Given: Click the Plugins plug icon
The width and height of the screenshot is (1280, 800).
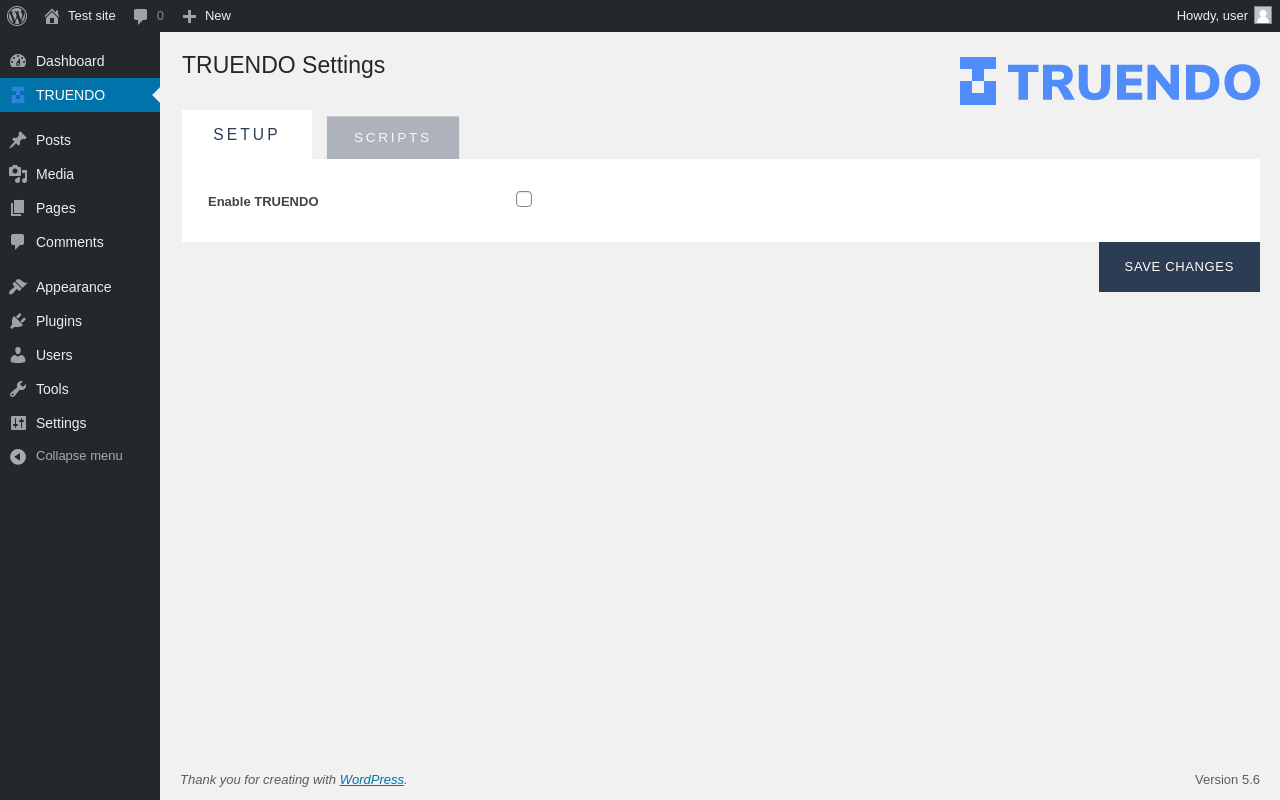Looking at the screenshot, I should 18,321.
